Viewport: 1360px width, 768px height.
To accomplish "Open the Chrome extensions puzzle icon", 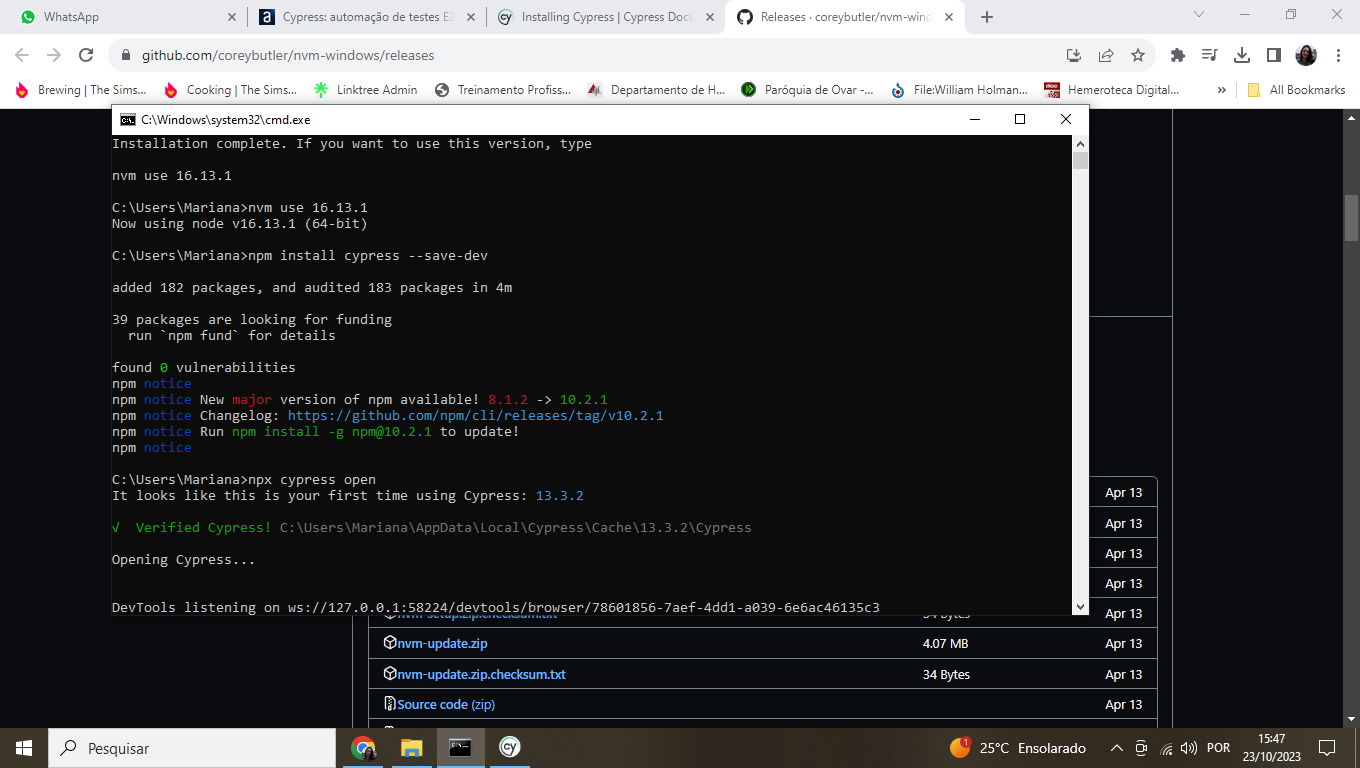I will coord(1178,55).
